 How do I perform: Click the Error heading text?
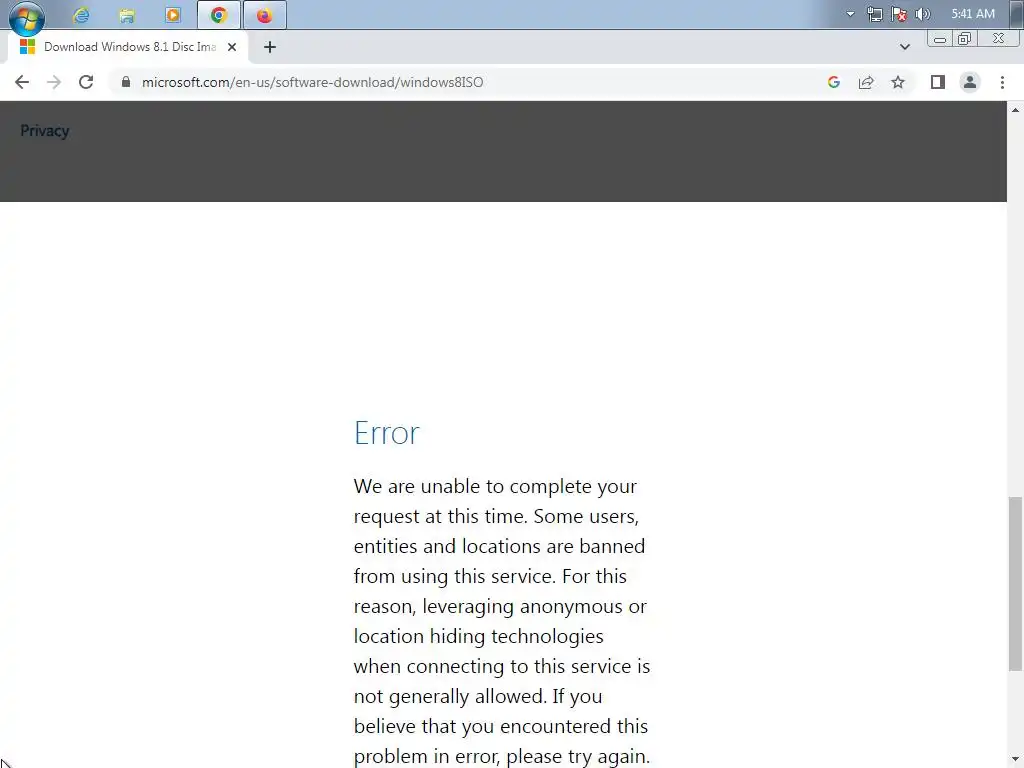point(387,432)
